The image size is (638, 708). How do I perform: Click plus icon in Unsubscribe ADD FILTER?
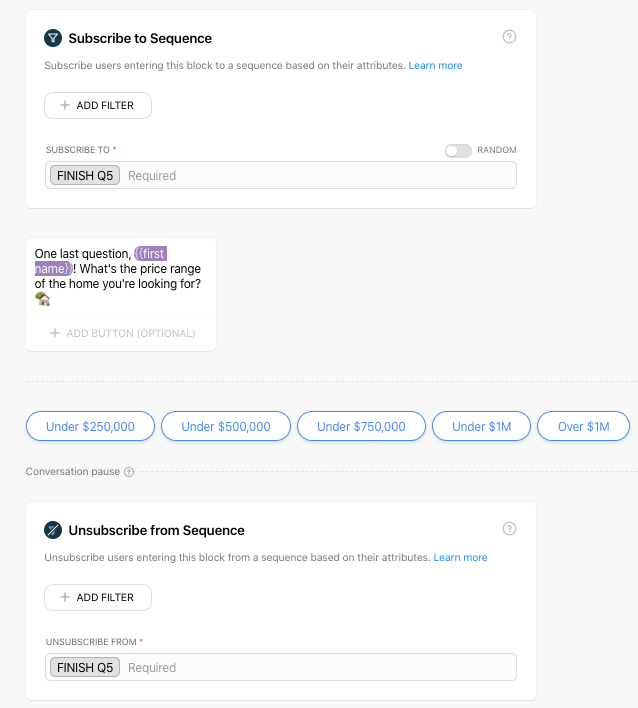(65, 597)
